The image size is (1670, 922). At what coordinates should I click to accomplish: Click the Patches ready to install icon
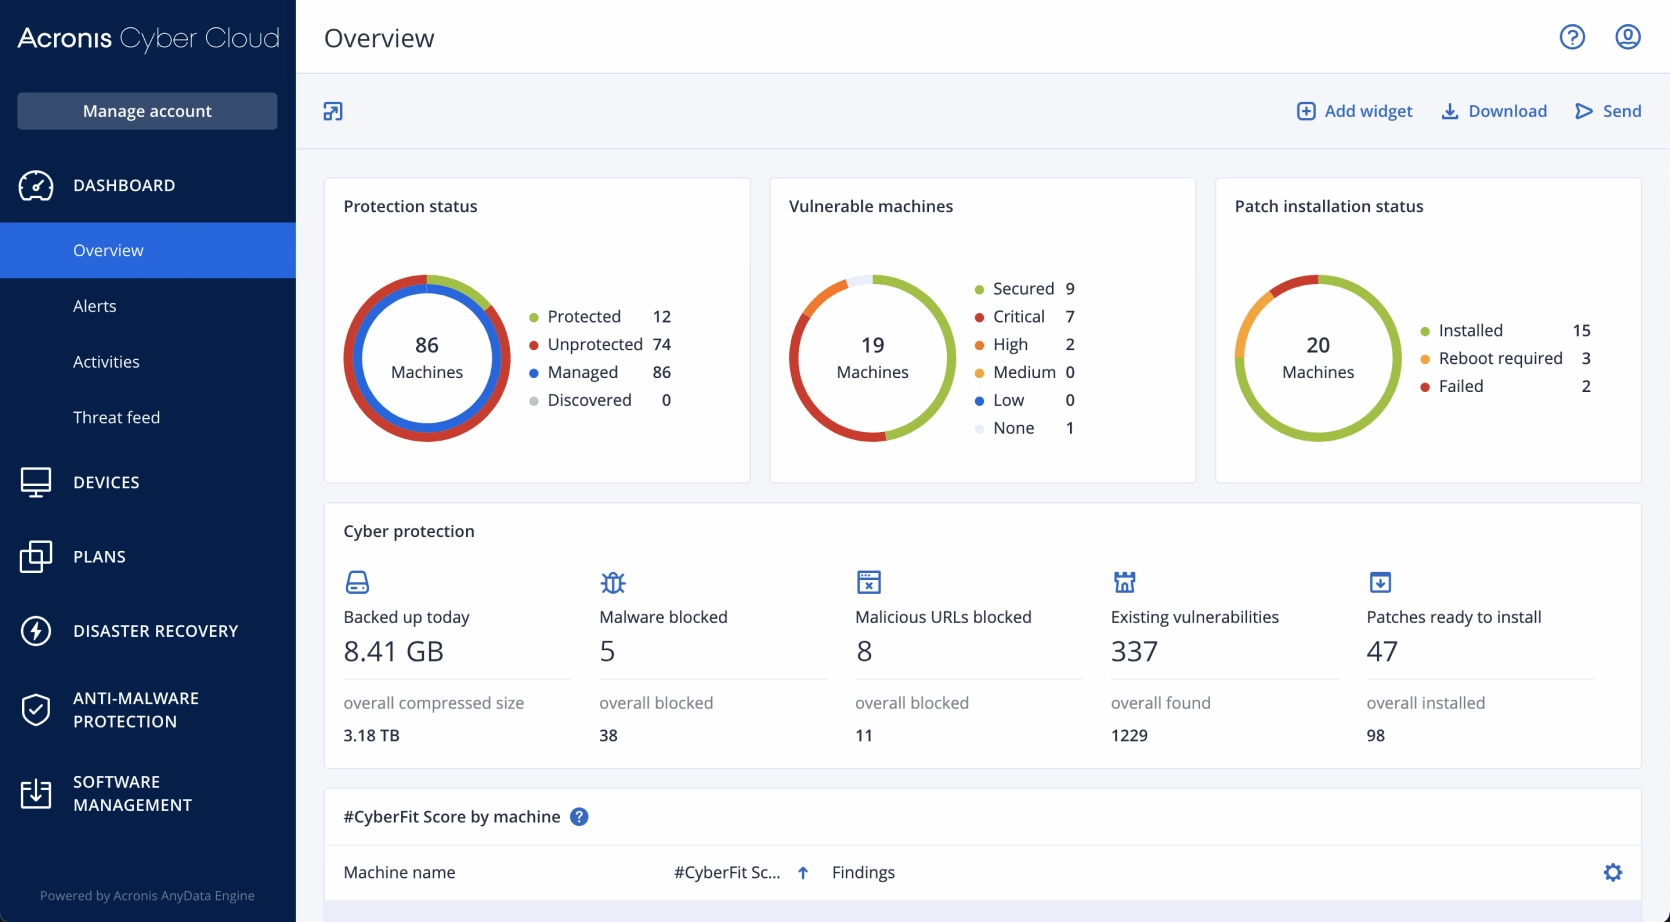click(1380, 582)
